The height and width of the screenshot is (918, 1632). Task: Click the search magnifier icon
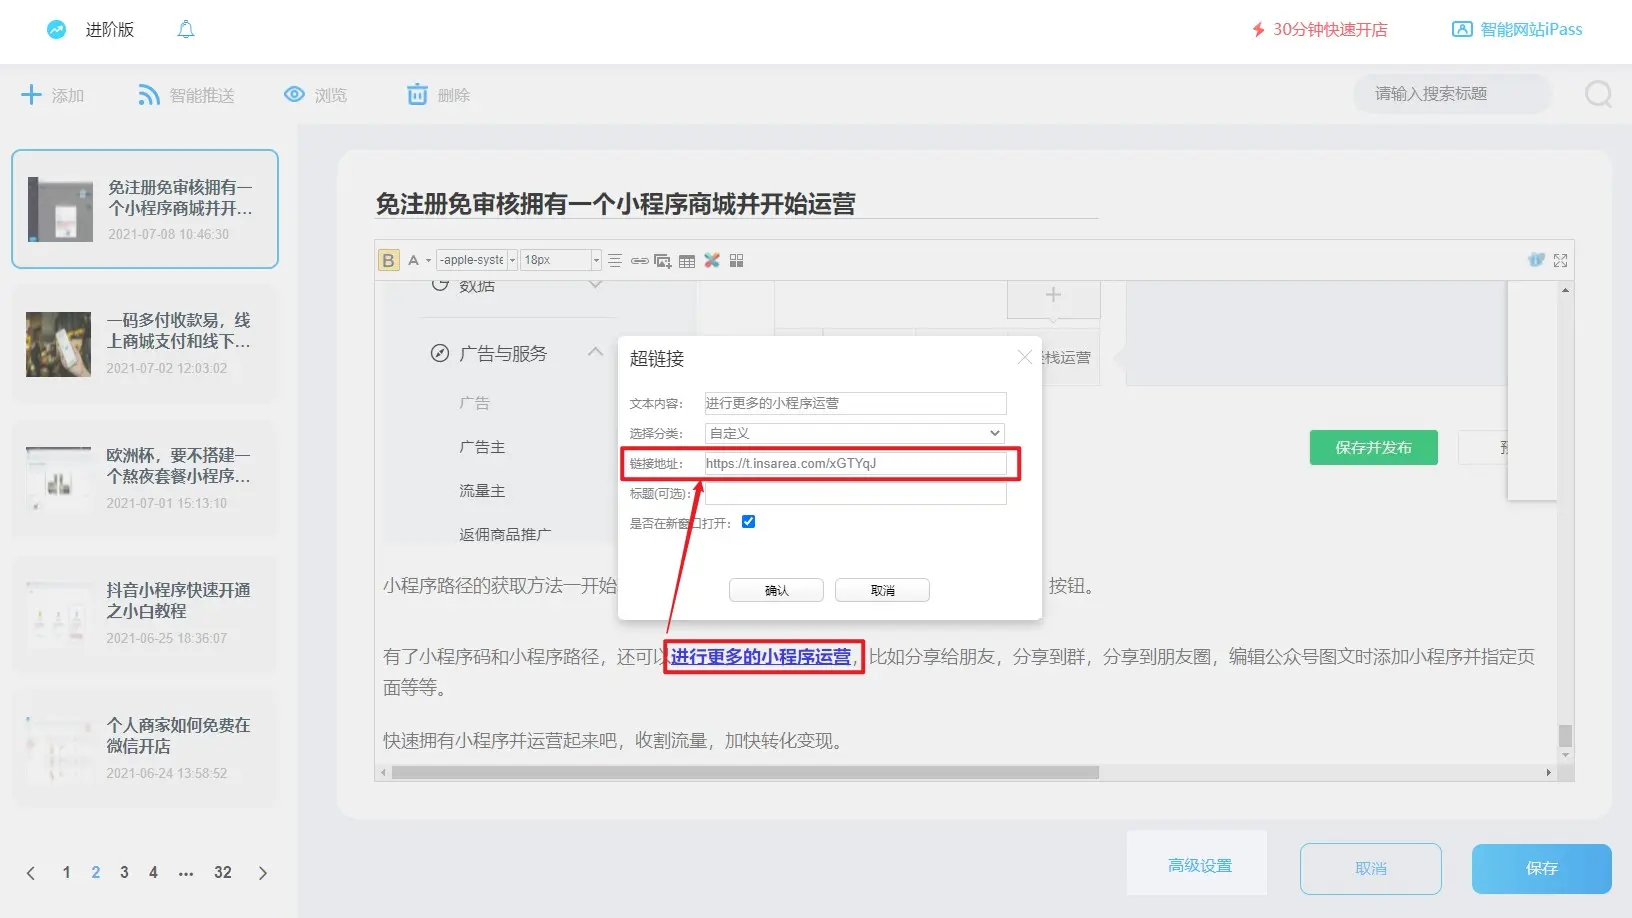click(x=1598, y=94)
